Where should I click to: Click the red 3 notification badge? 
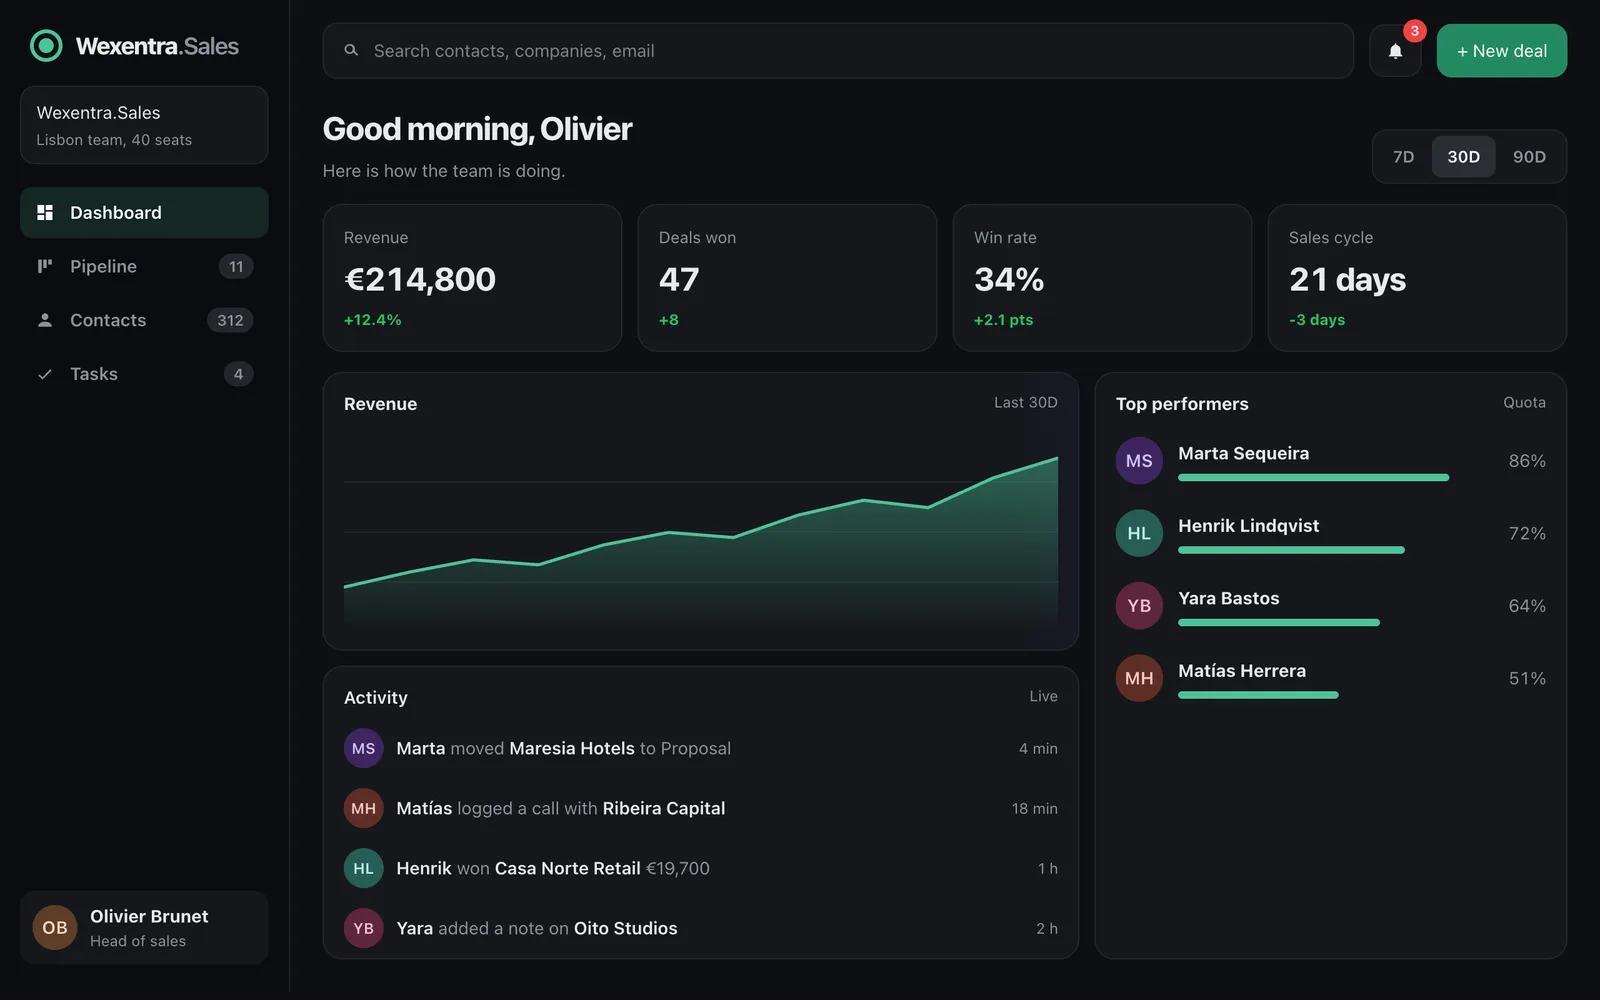[x=1414, y=31]
